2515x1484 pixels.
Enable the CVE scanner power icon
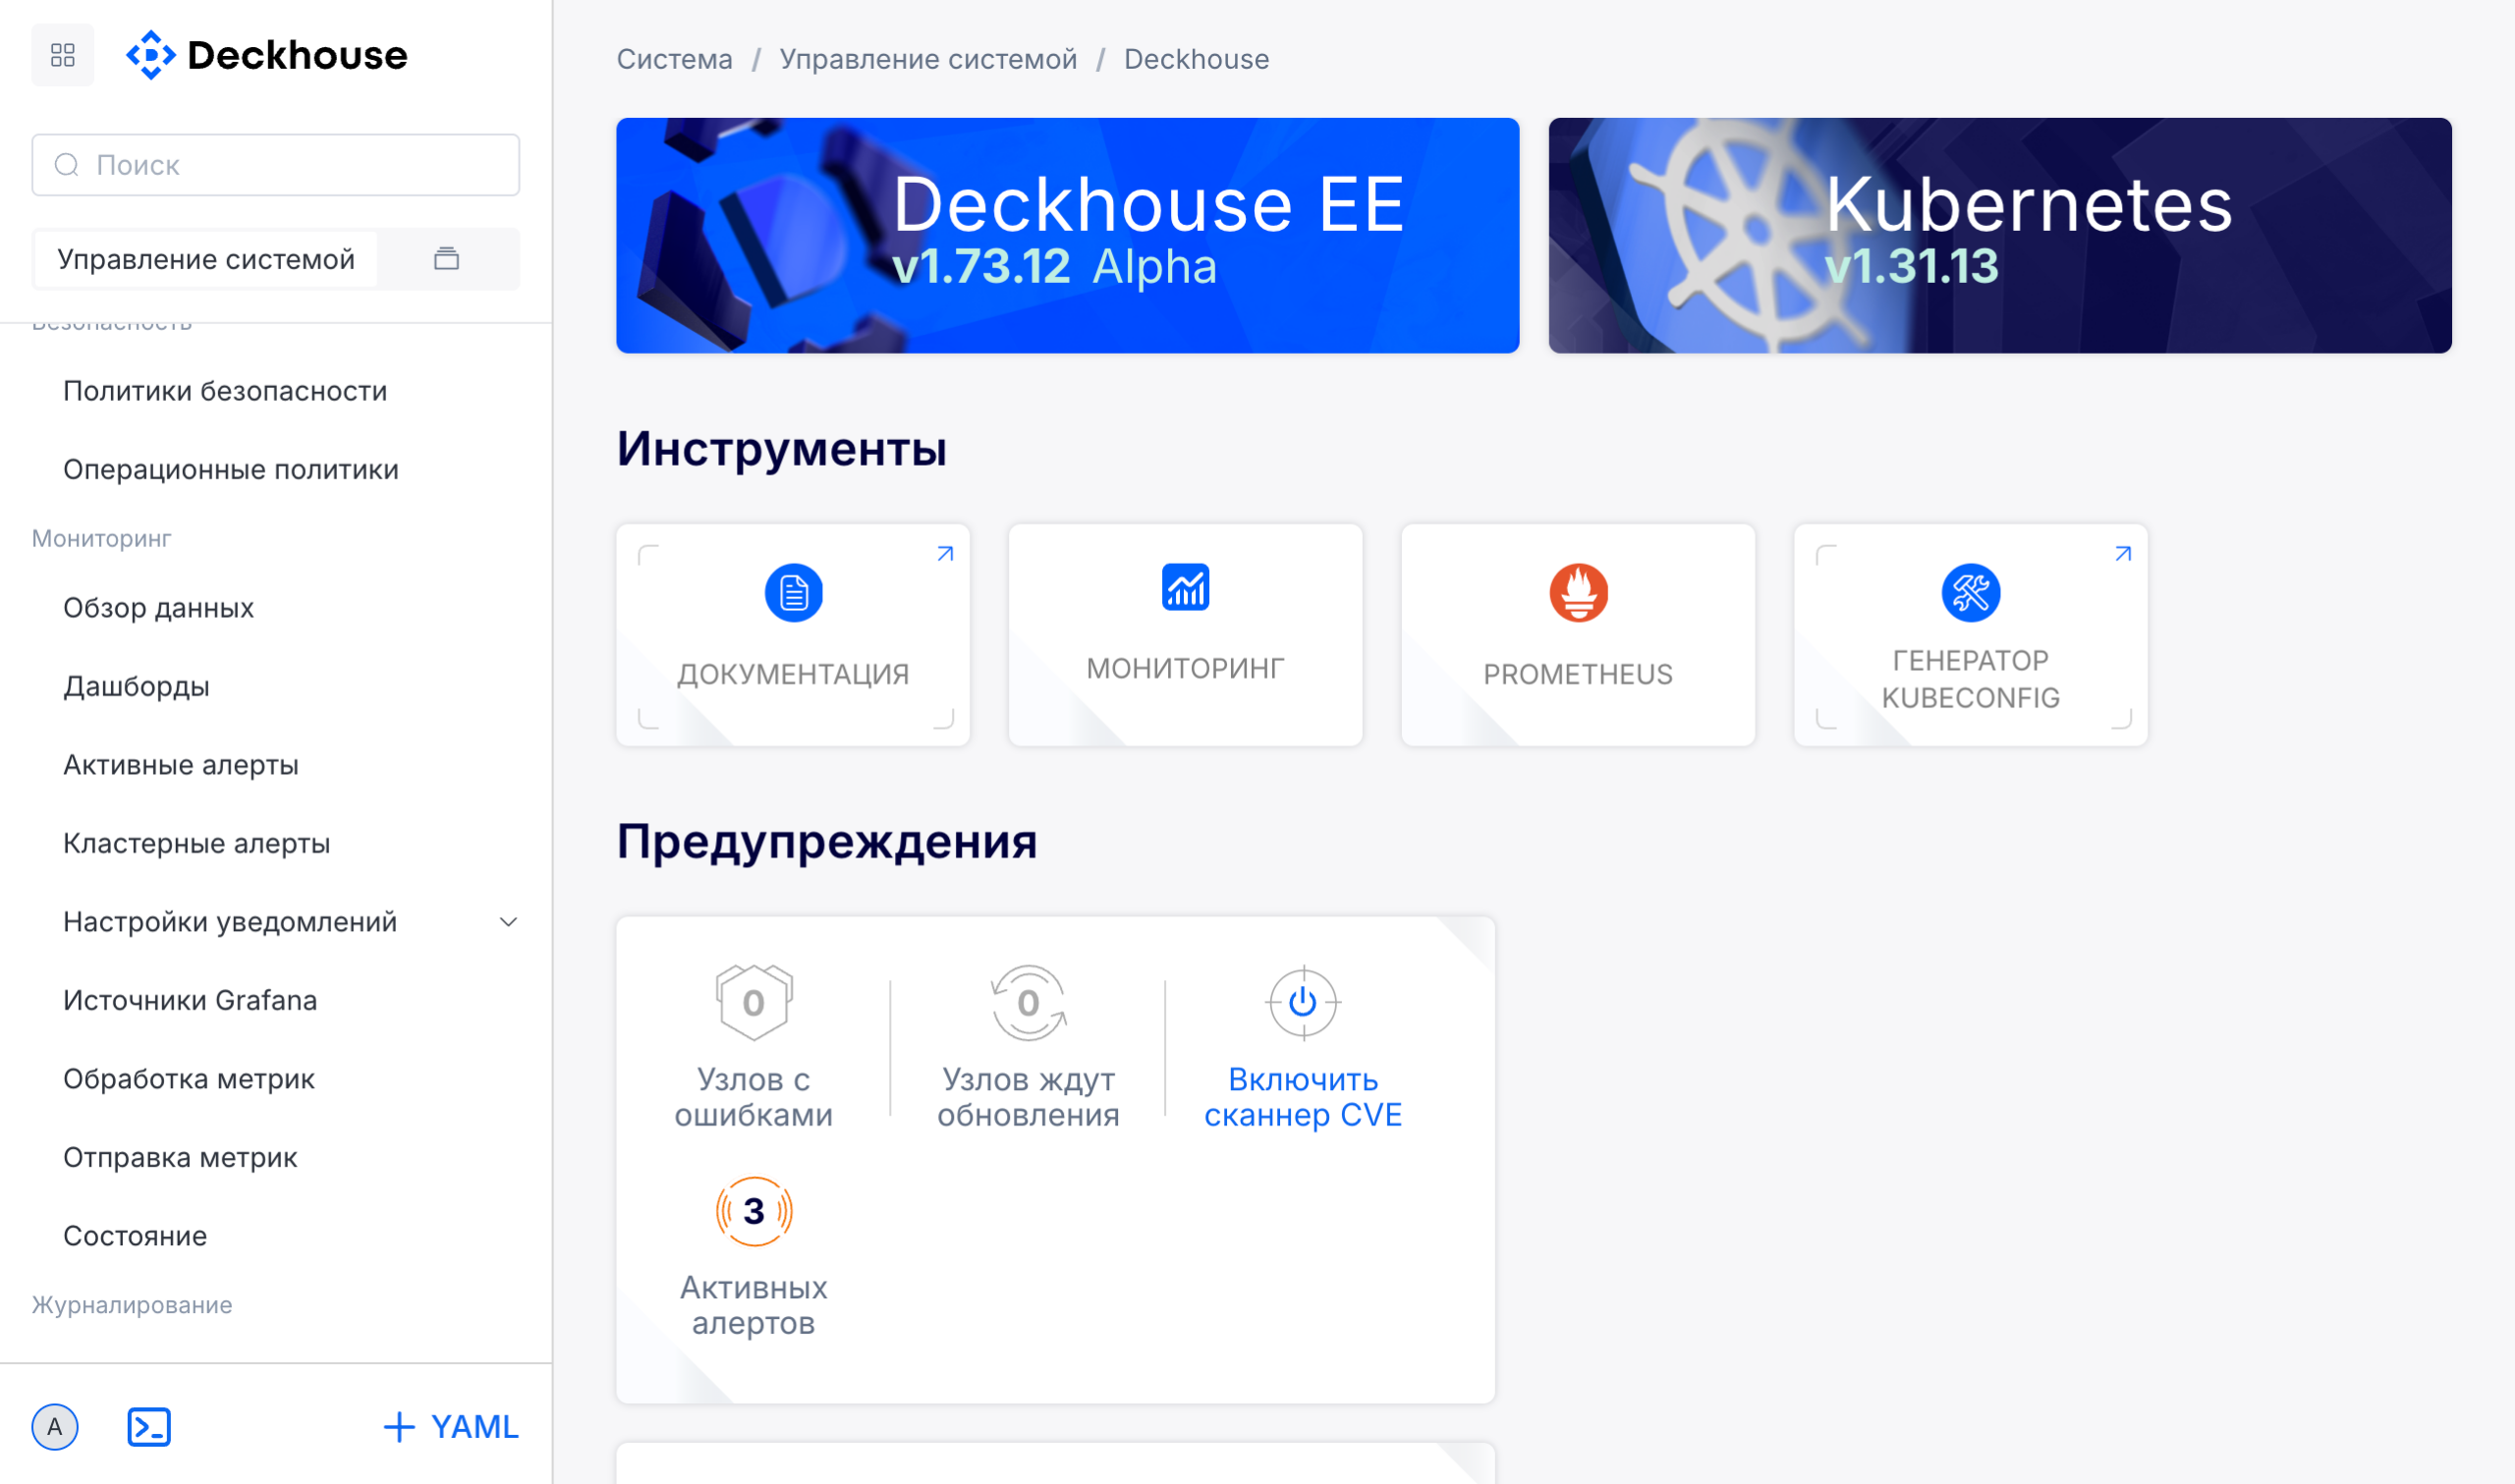click(x=1302, y=1003)
